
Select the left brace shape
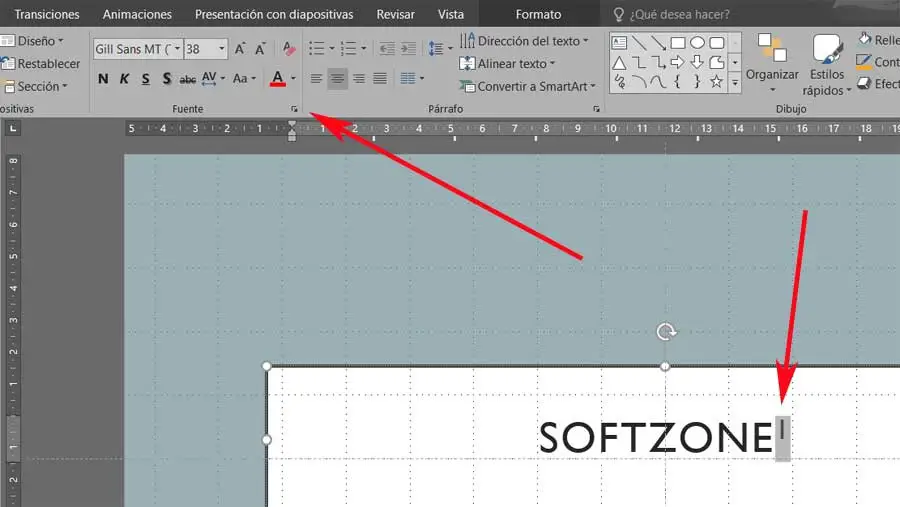coord(678,82)
